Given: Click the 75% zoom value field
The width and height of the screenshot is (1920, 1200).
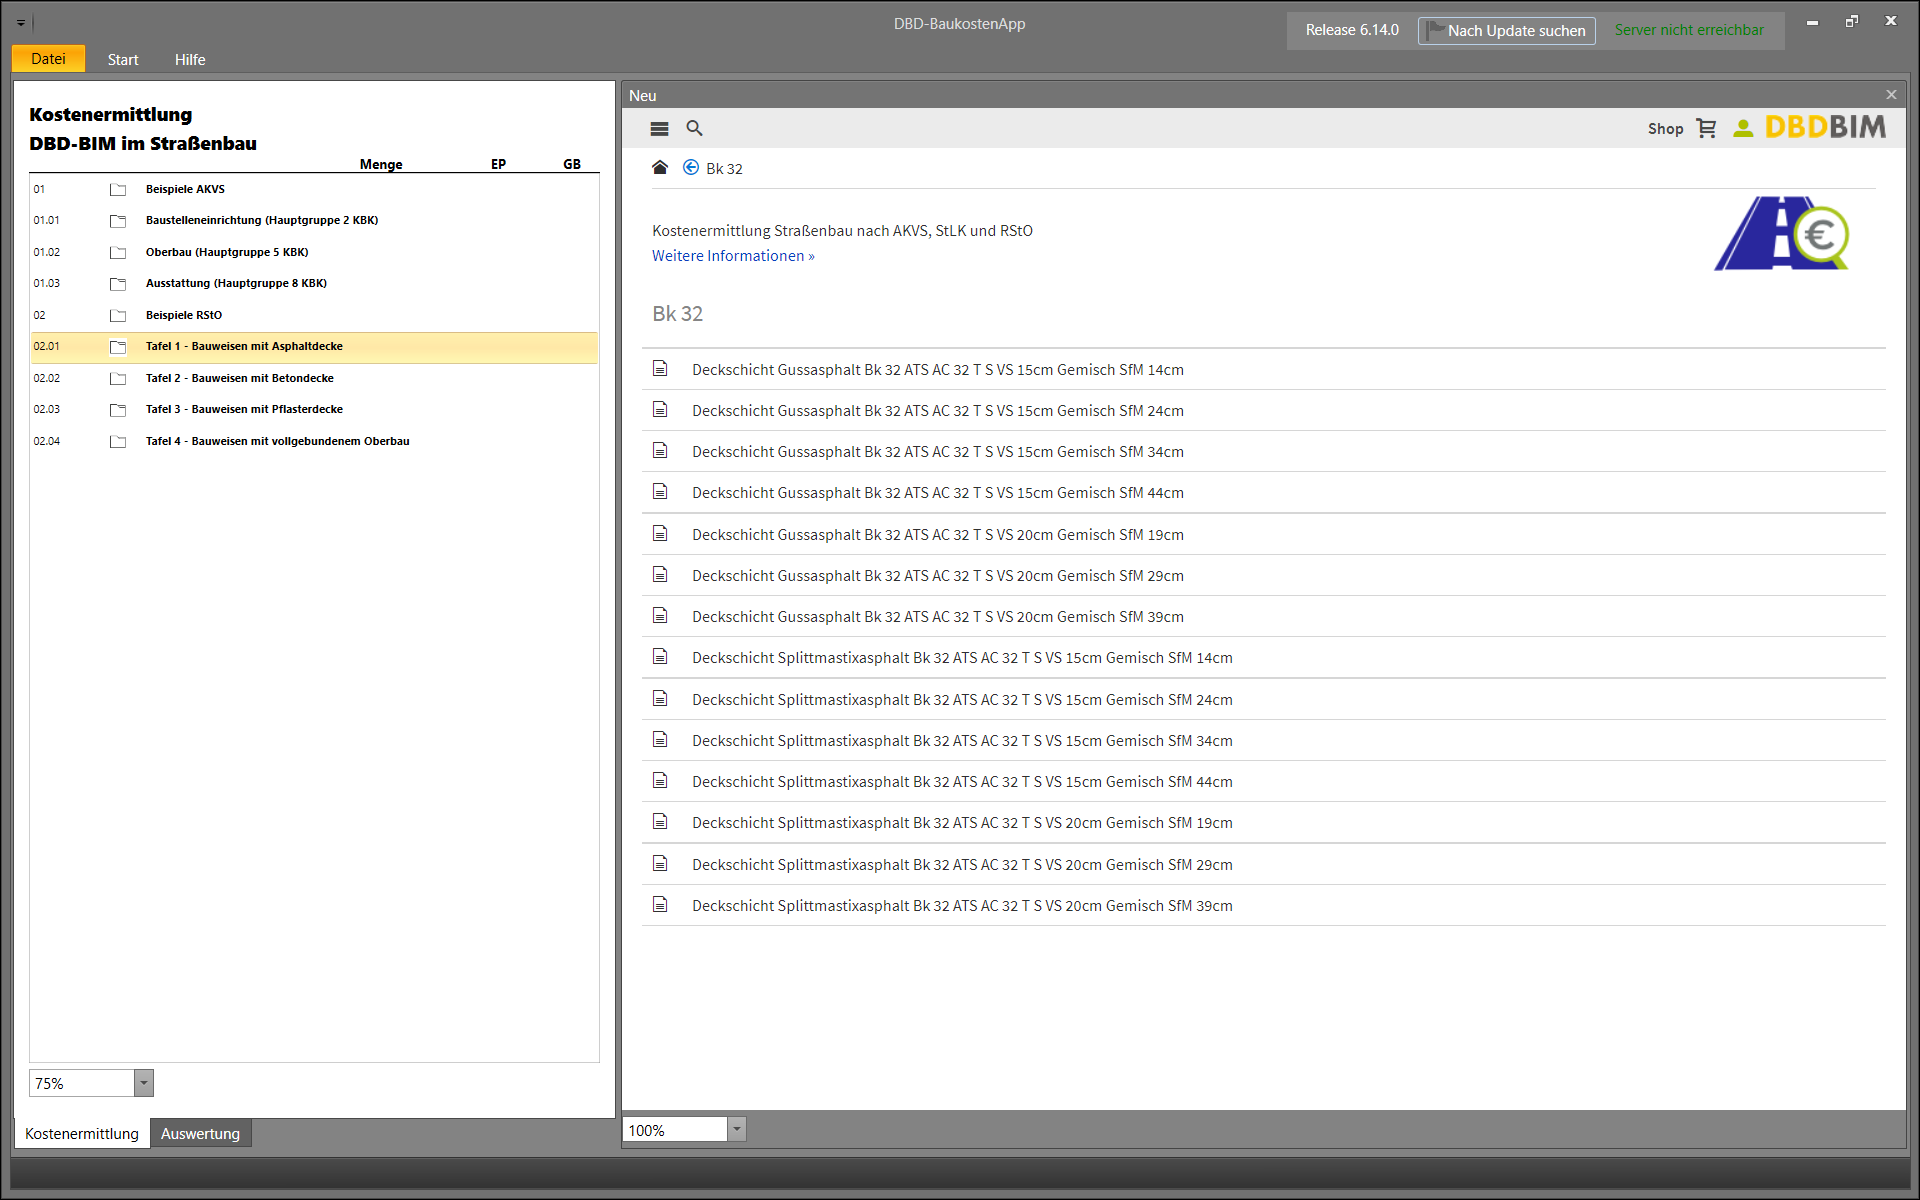Looking at the screenshot, I should 82,1083.
